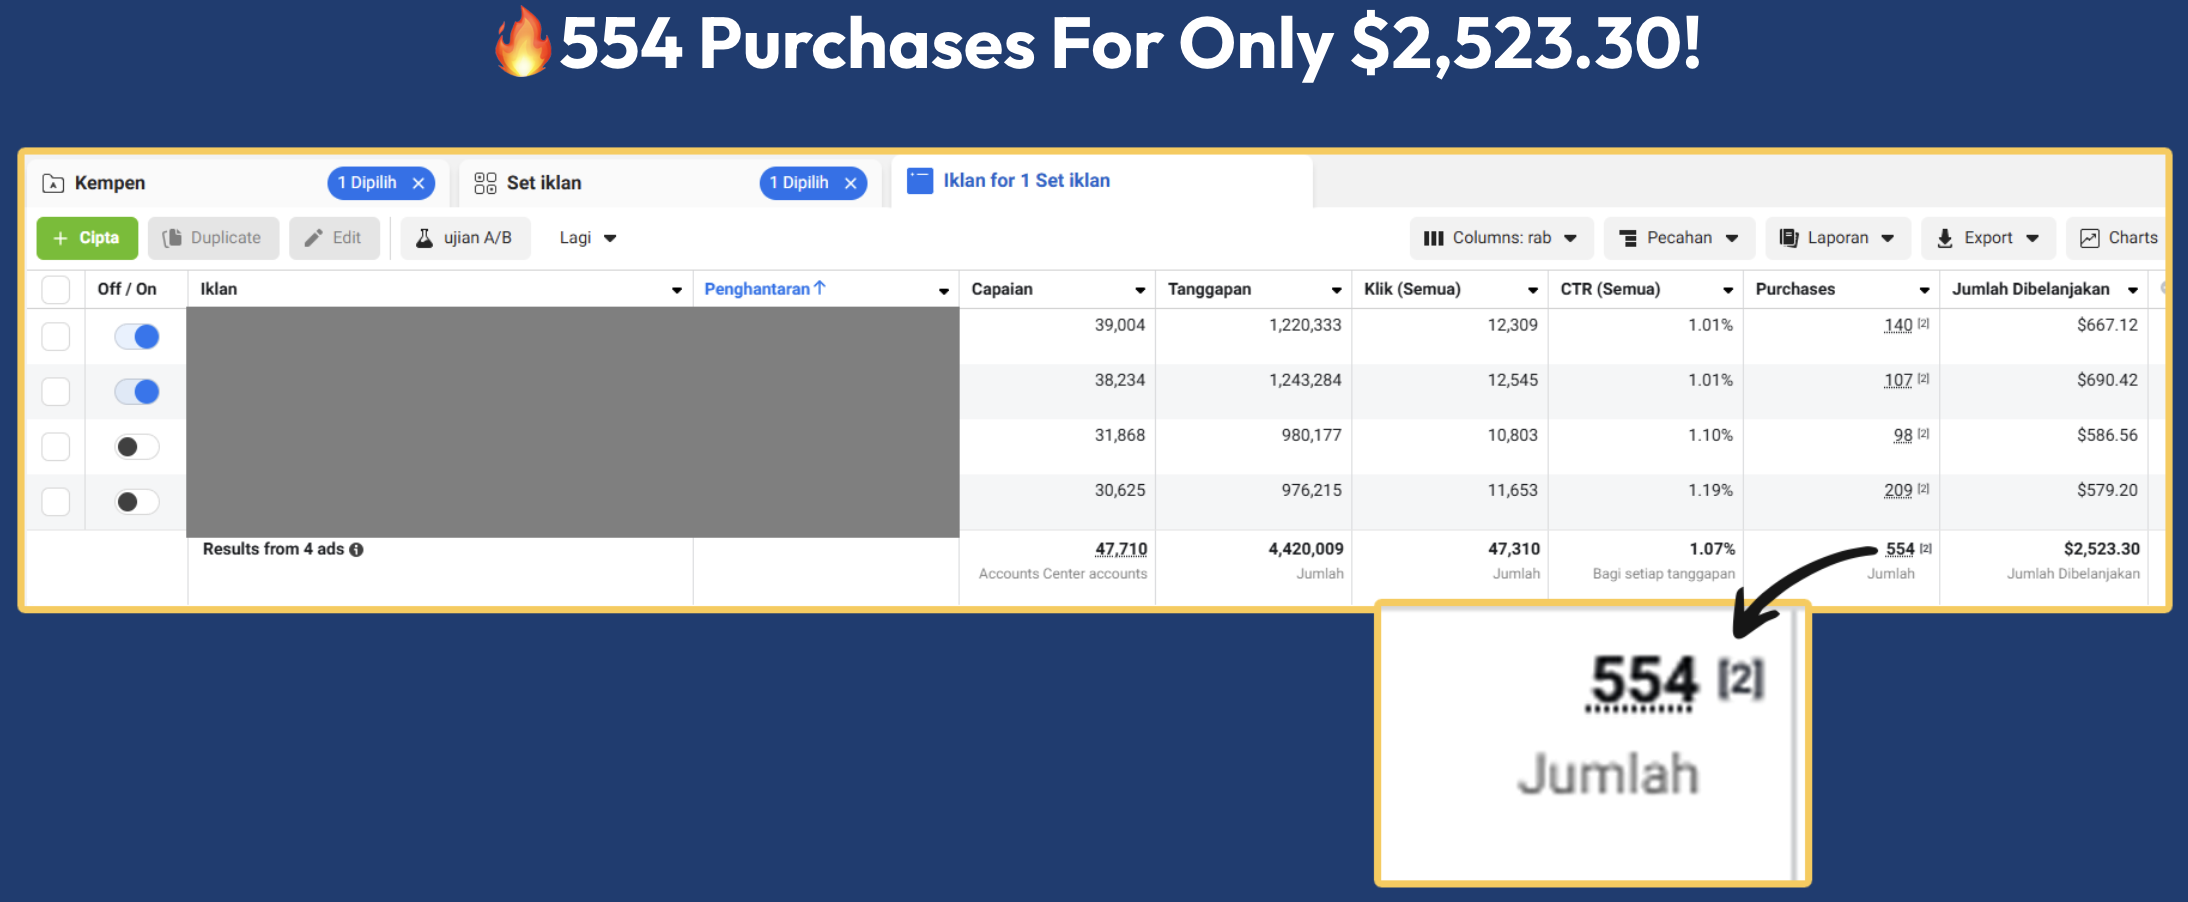Expand the Jumlah Dibelanjakan column menu arrow
Viewport: 2188px width, 902px height.
(x=2133, y=290)
